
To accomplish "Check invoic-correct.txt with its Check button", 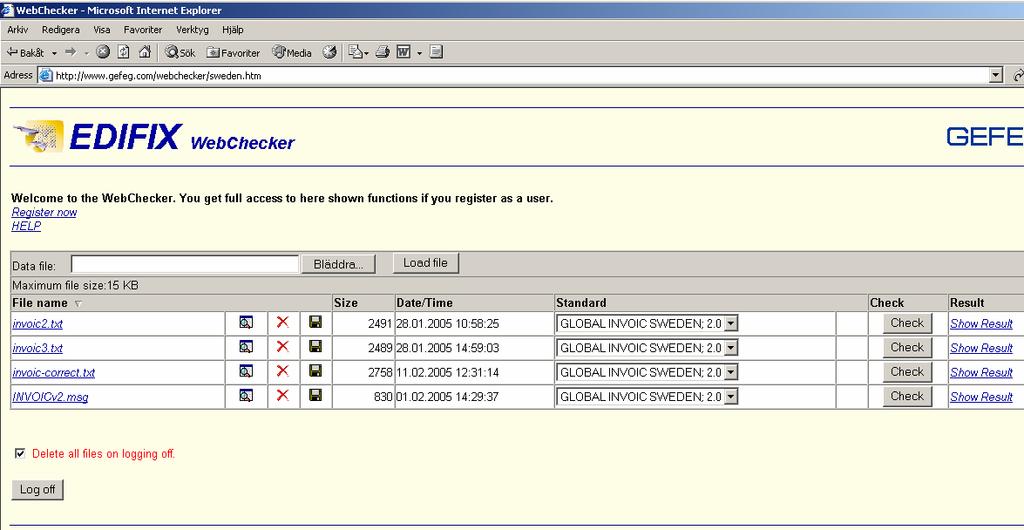I will tap(907, 371).
